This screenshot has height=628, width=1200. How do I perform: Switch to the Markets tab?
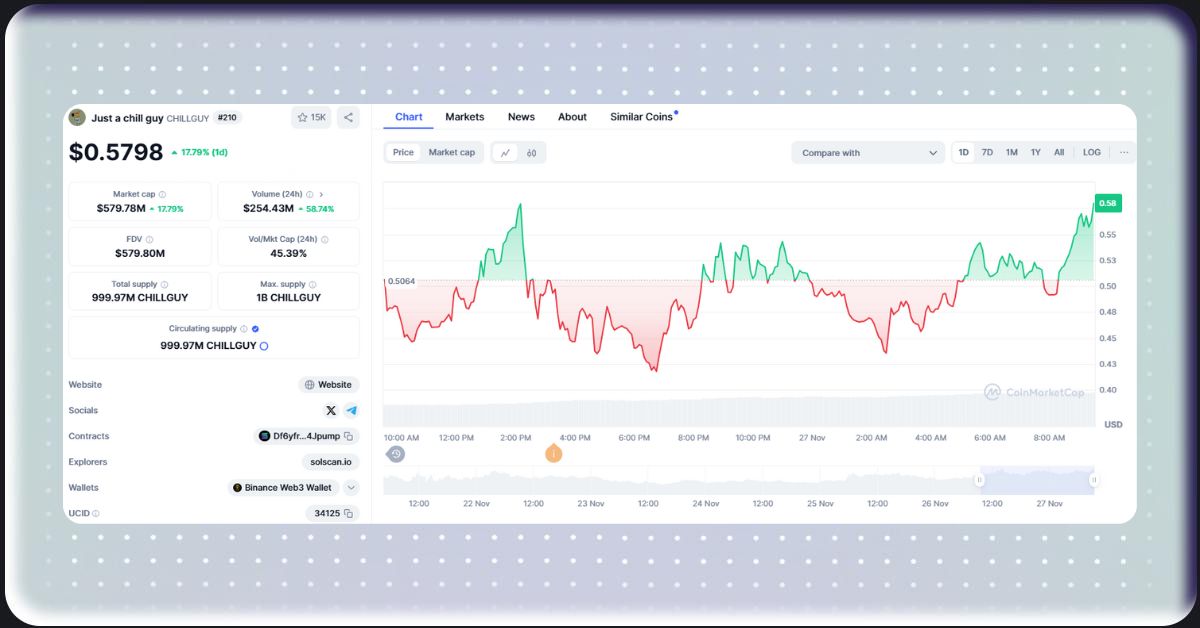[x=464, y=116]
